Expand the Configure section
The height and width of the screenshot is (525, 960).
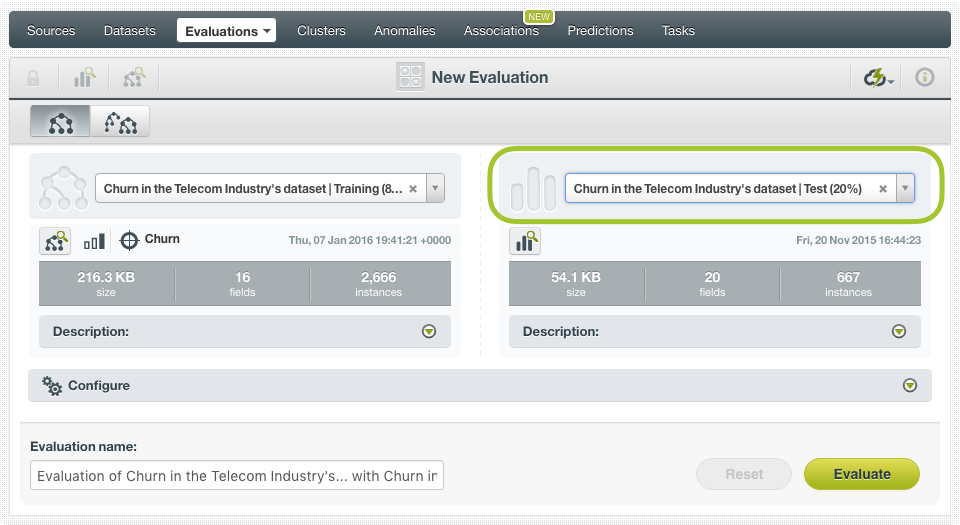[910, 385]
